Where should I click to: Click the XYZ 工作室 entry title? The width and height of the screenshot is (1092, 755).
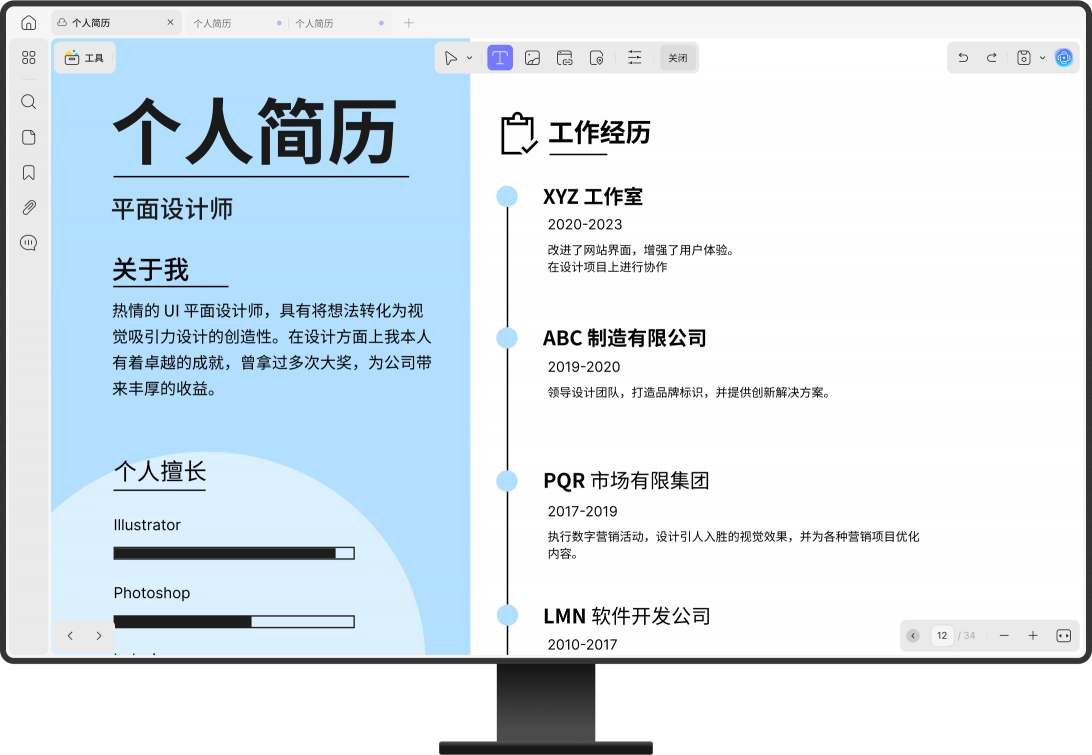coord(593,196)
